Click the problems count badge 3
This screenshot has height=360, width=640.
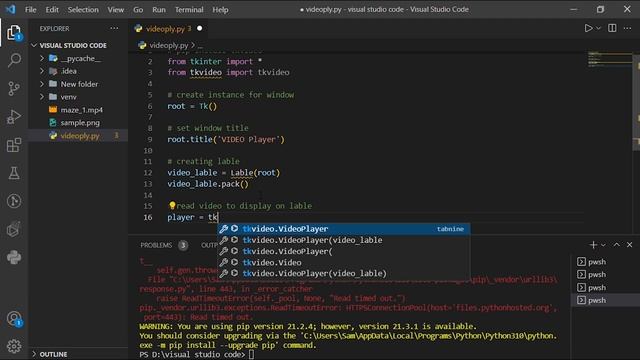coord(183,245)
